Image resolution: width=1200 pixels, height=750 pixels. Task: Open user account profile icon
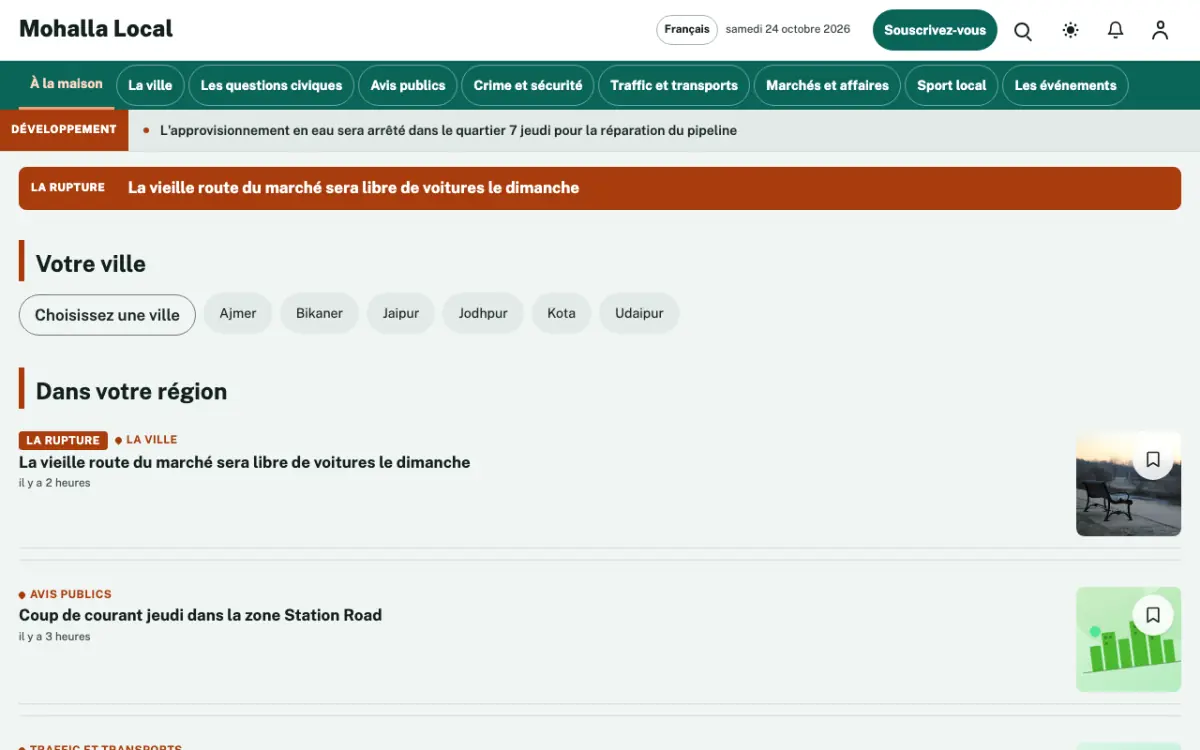pyautogui.click(x=1160, y=31)
